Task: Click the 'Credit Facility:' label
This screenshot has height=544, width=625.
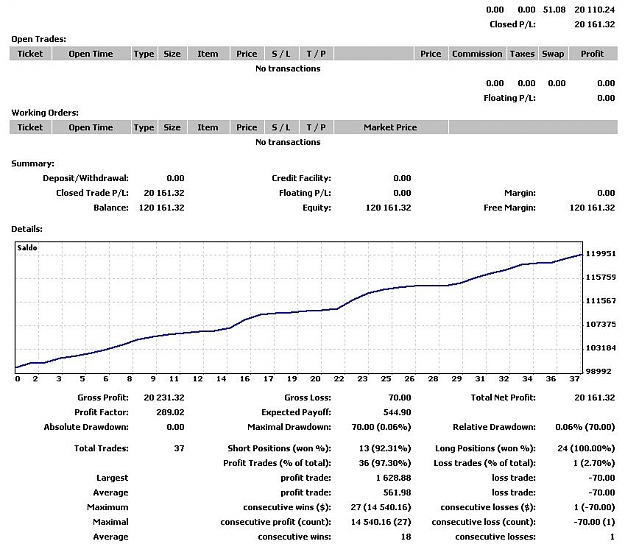Action: (x=301, y=178)
